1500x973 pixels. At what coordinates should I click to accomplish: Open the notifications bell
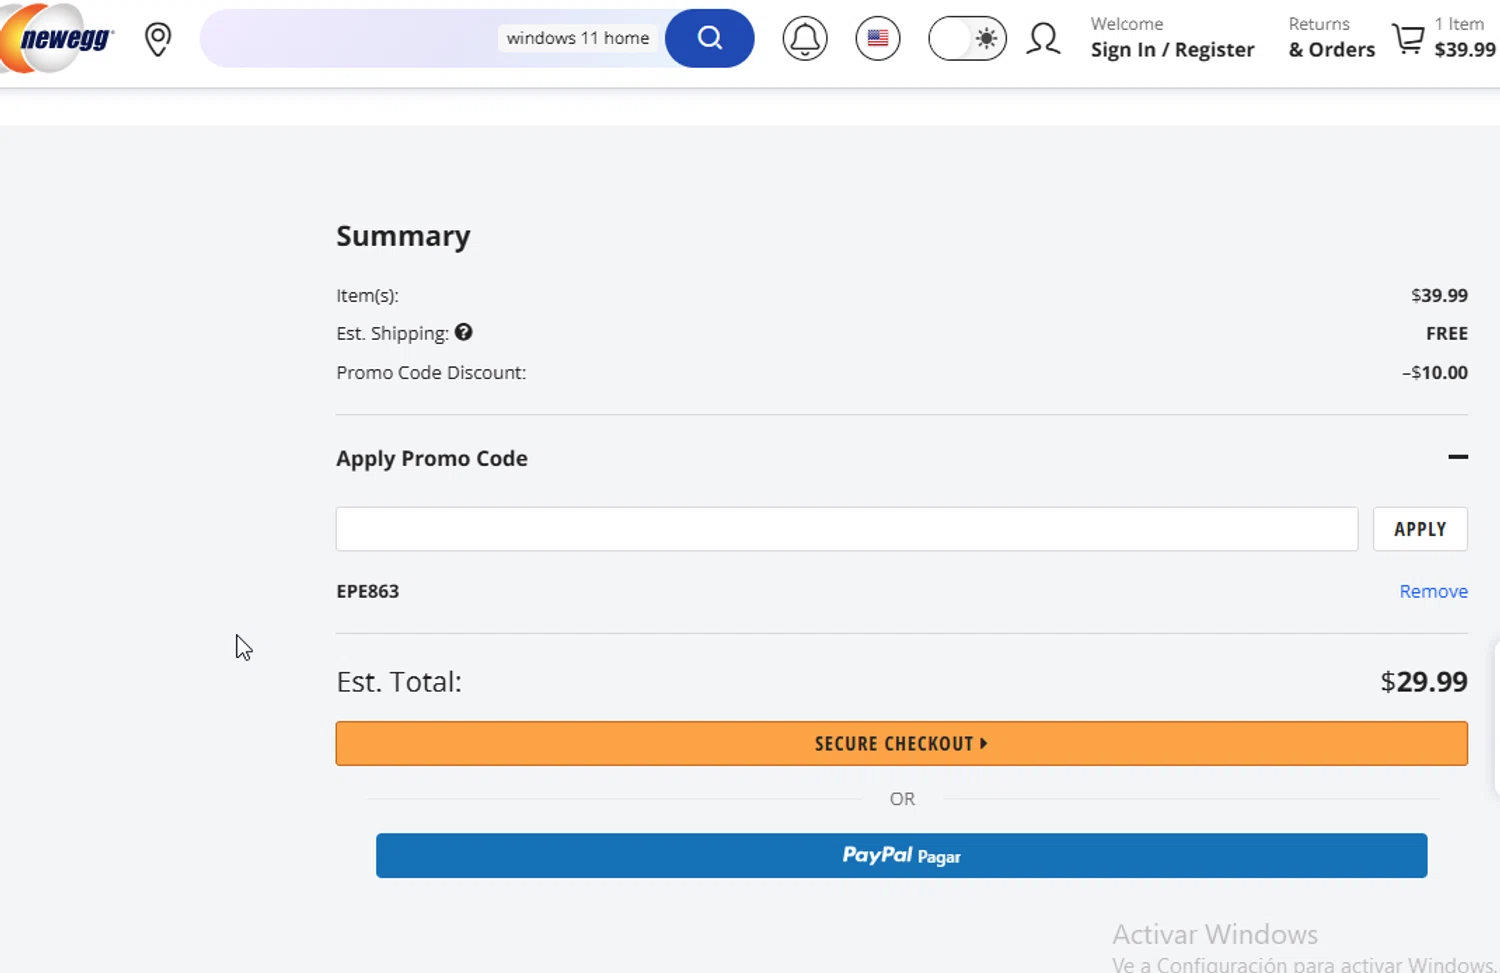coord(805,39)
